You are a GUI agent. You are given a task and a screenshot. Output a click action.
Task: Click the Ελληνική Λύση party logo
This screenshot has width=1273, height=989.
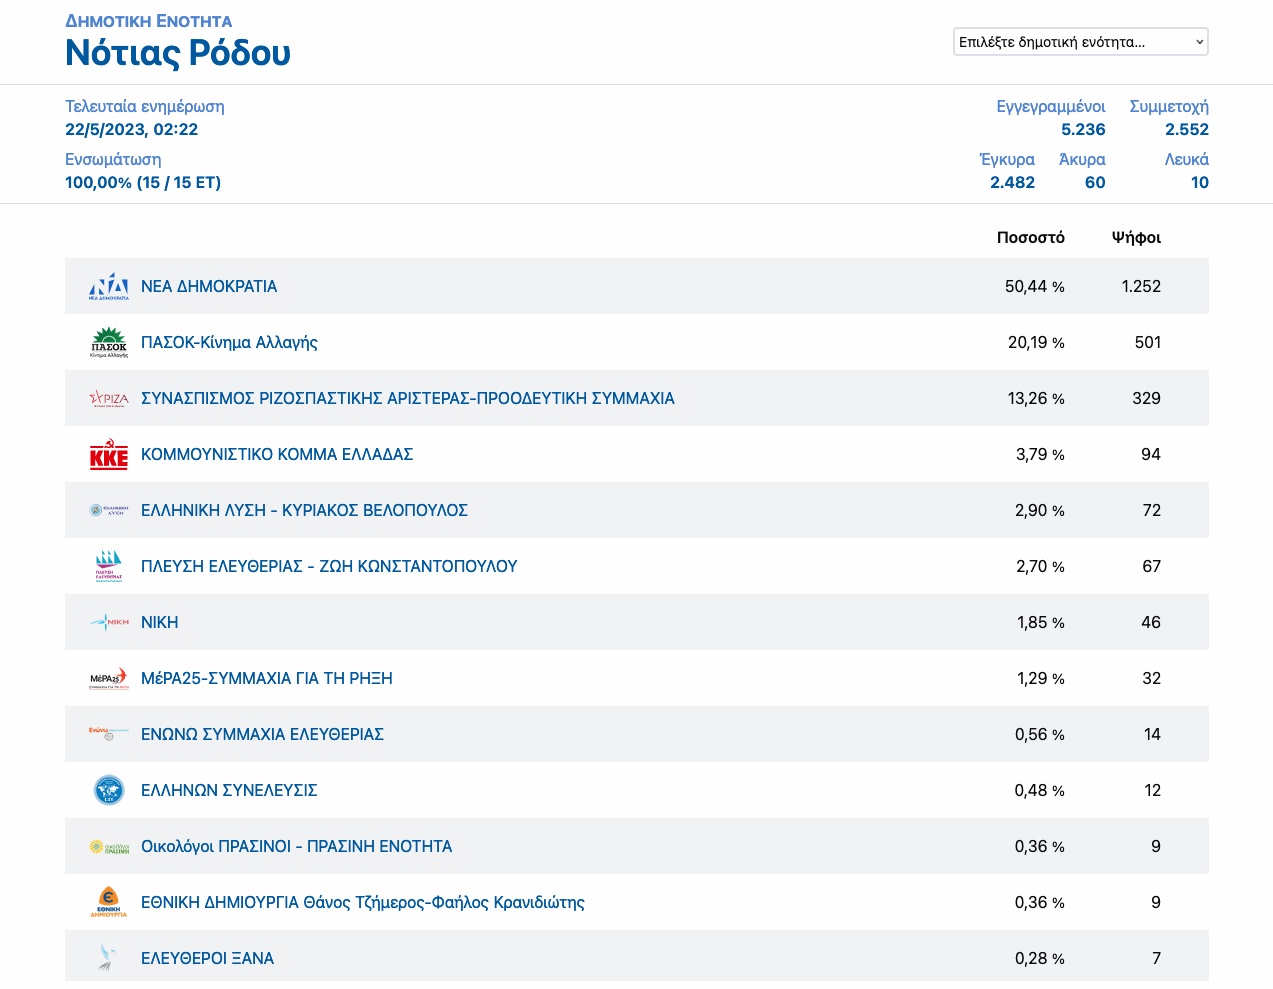point(109,510)
